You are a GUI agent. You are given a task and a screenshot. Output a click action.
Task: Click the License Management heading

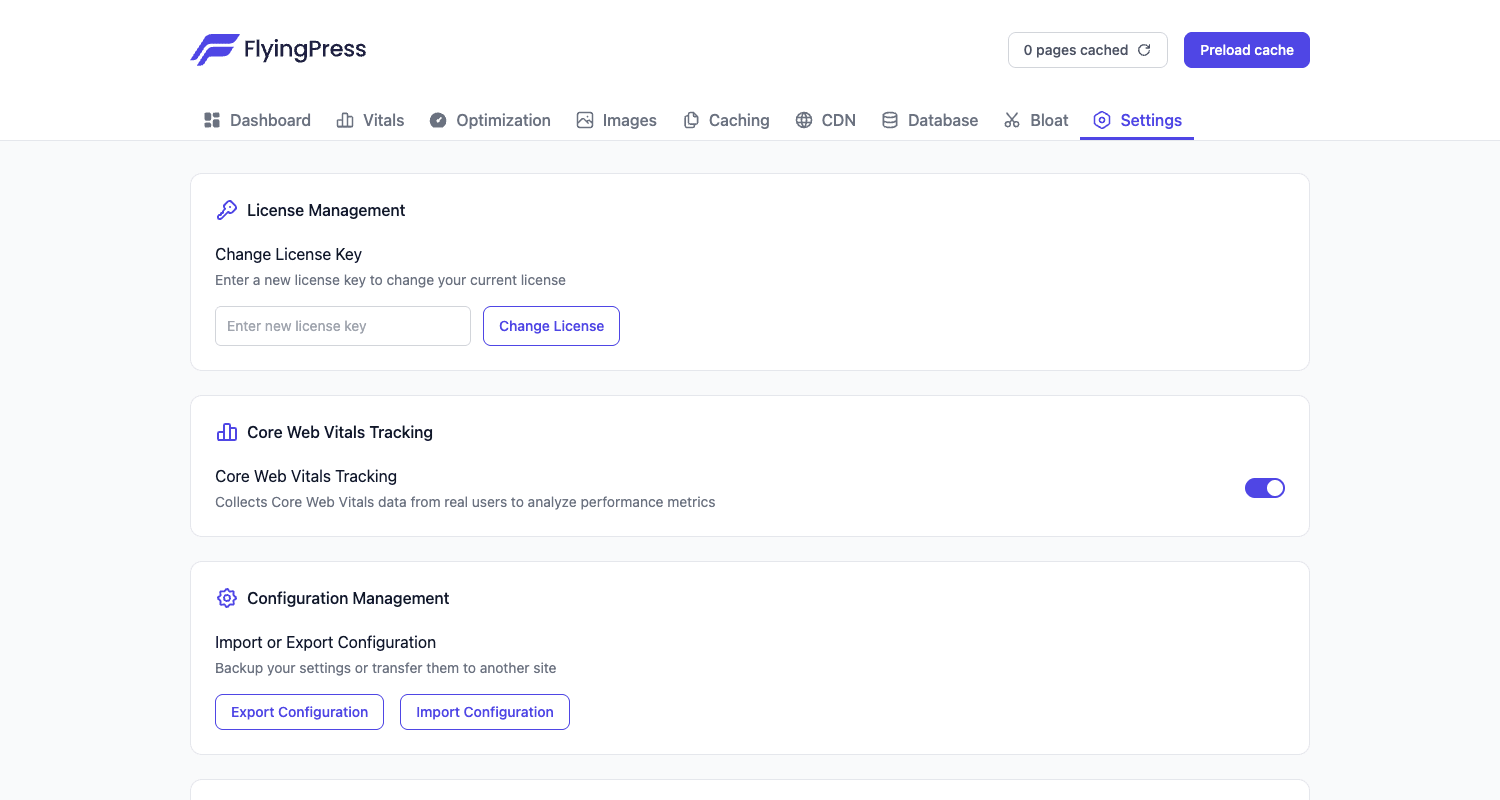pos(326,210)
